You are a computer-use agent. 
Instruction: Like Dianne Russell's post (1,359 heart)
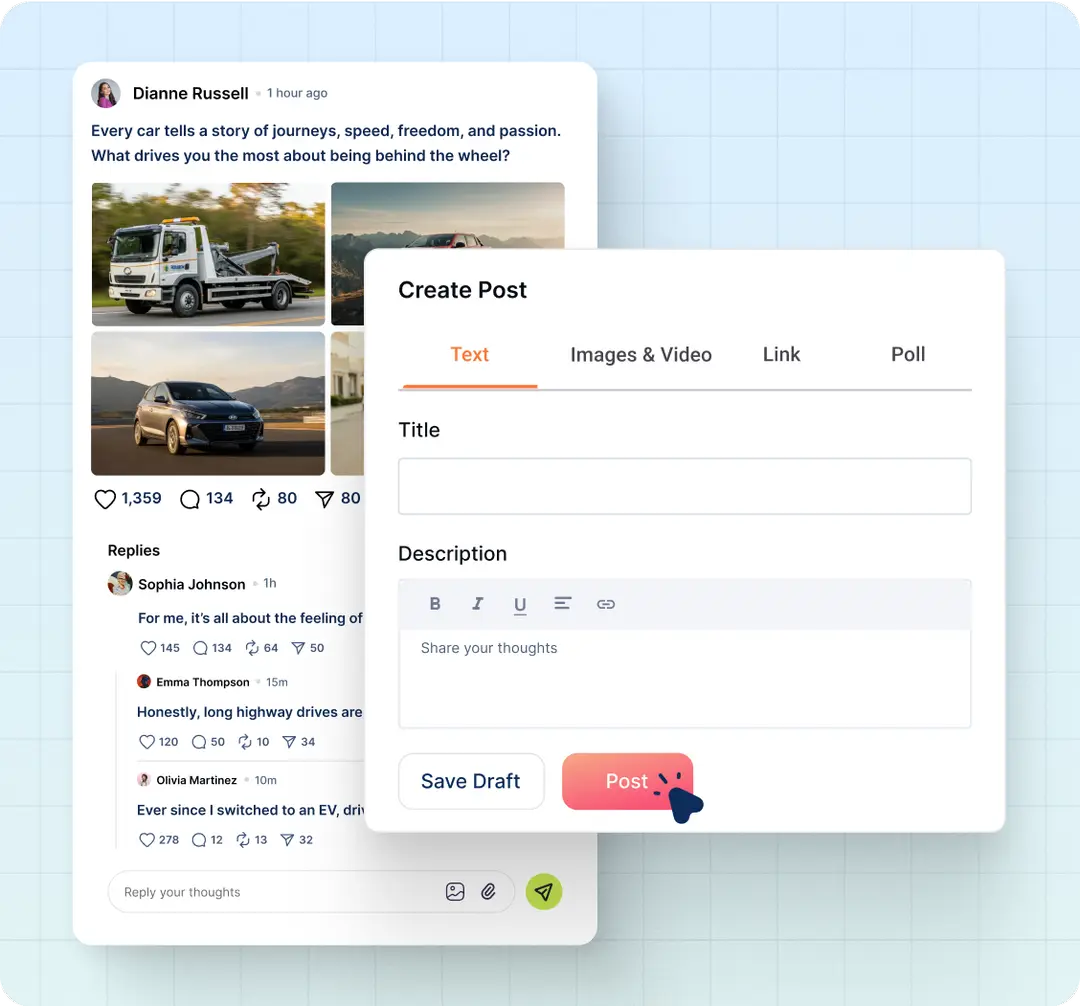tap(105, 499)
